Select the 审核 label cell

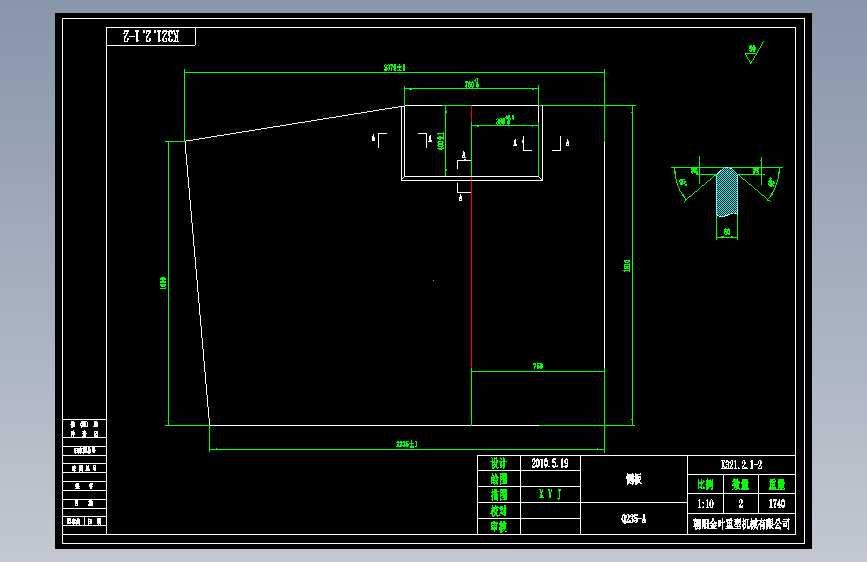point(499,526)
